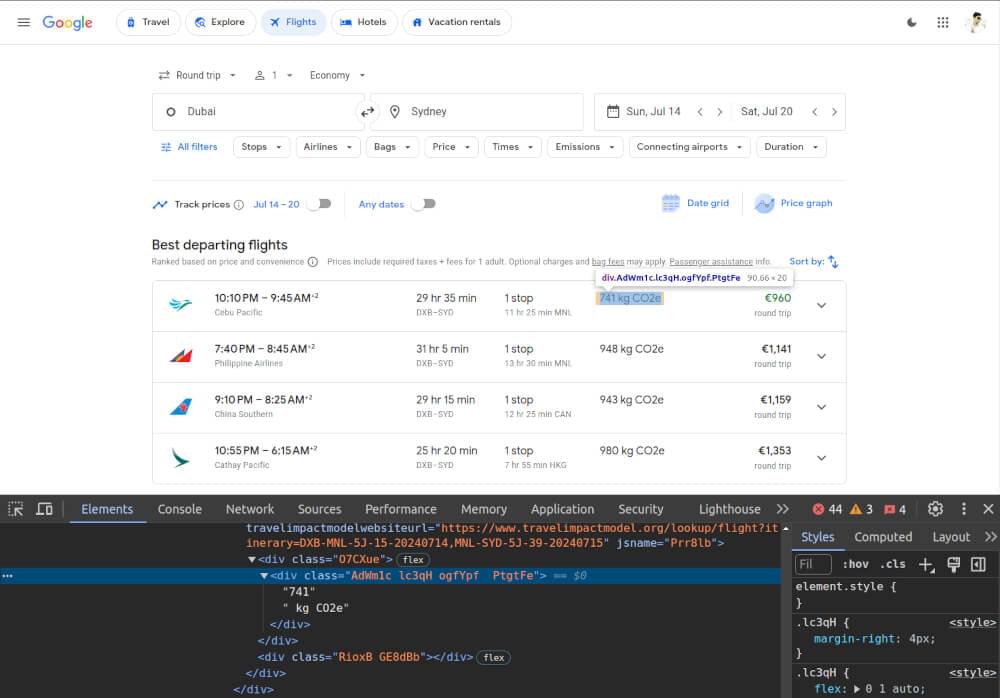Image resolution: width=1000 pixels, height=698 pixels.
Task: Open DevTools settings via the gear icon
Action: pyautogui.click(x=935, y=509)
